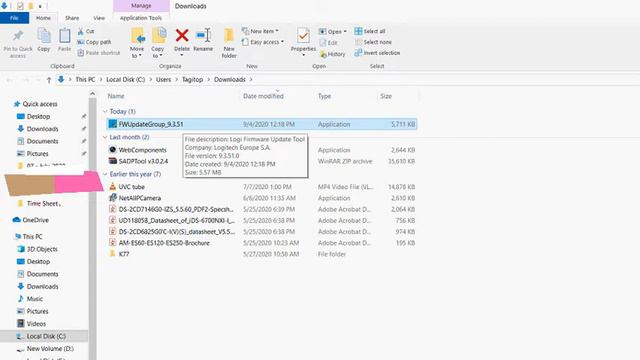Open the New item dropdown
Image resolution: width=640 pixels, height=360 pixels.
click(260, 31)
